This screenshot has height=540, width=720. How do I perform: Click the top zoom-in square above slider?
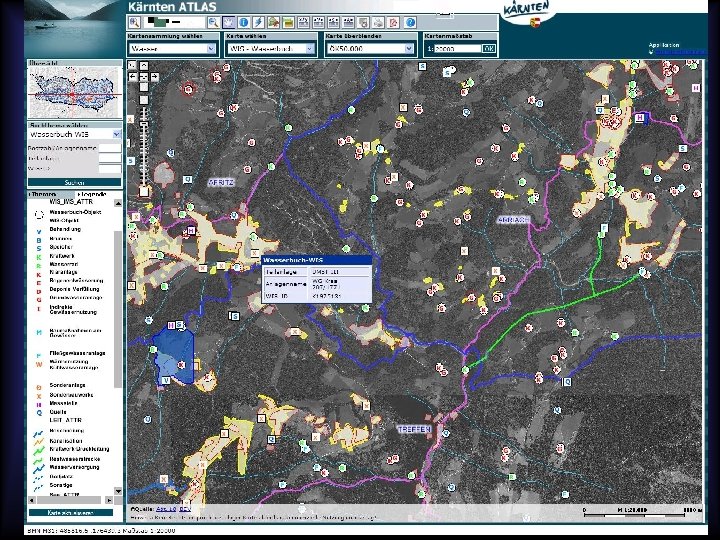144,87
